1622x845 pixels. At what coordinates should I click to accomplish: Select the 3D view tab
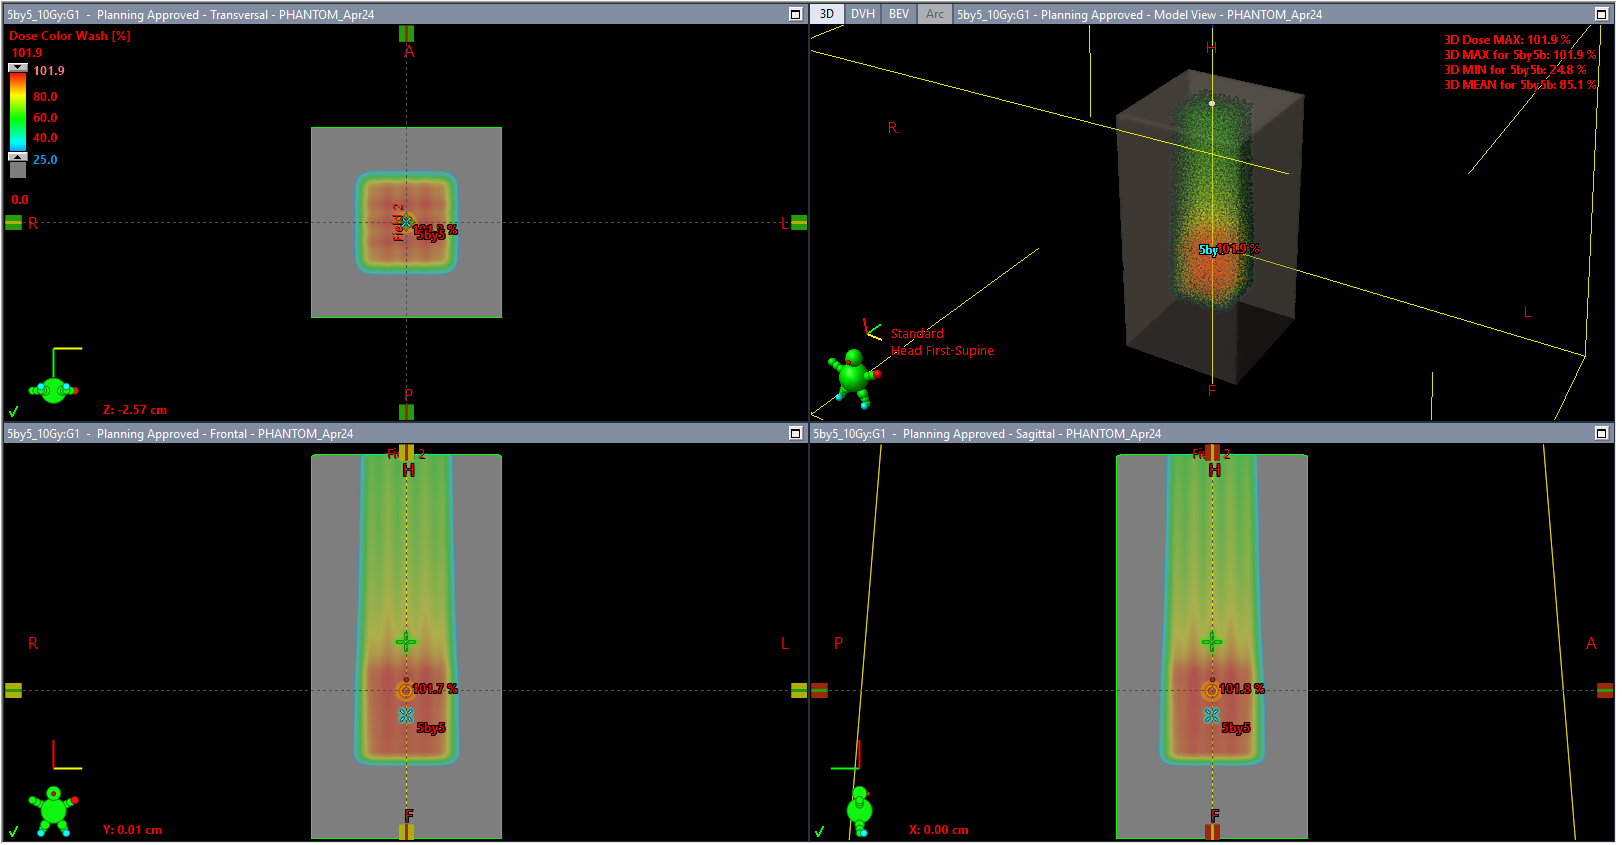827,14
